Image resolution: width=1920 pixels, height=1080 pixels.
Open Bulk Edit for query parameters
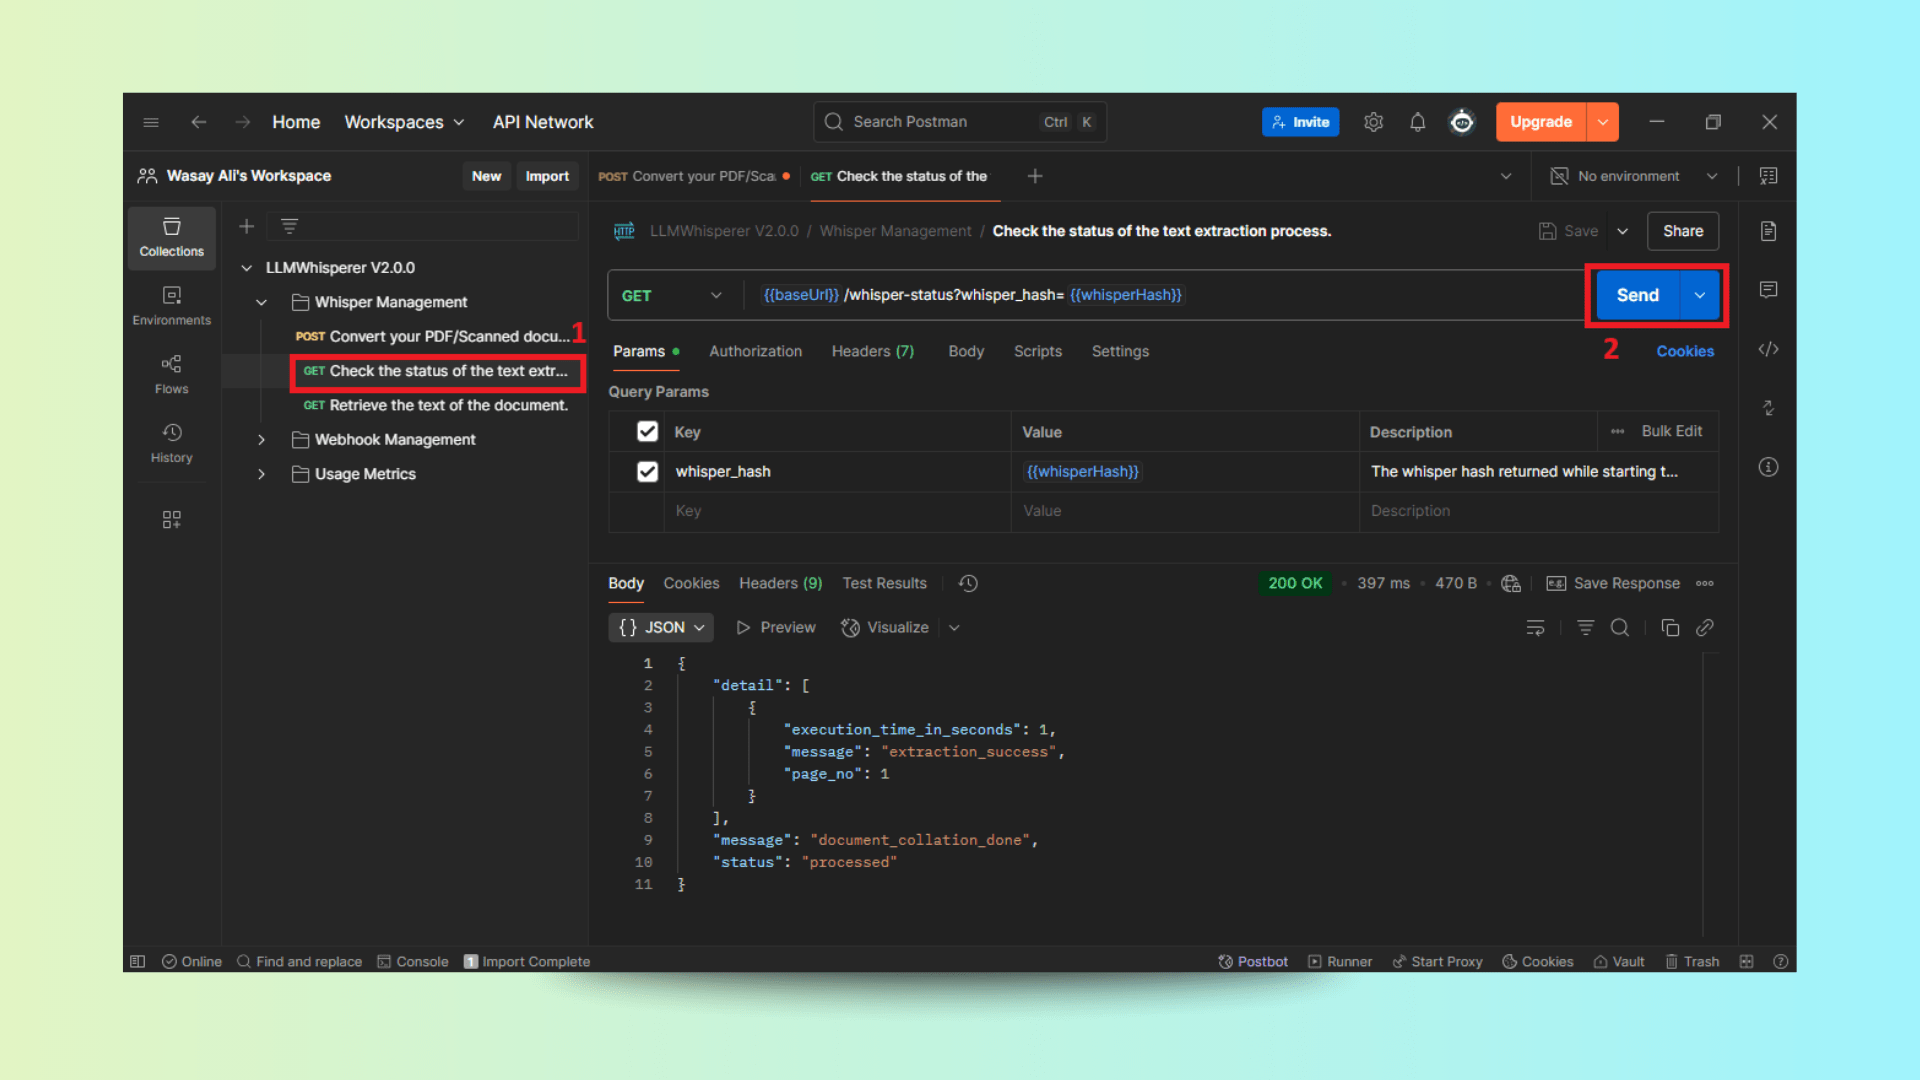1671,431
